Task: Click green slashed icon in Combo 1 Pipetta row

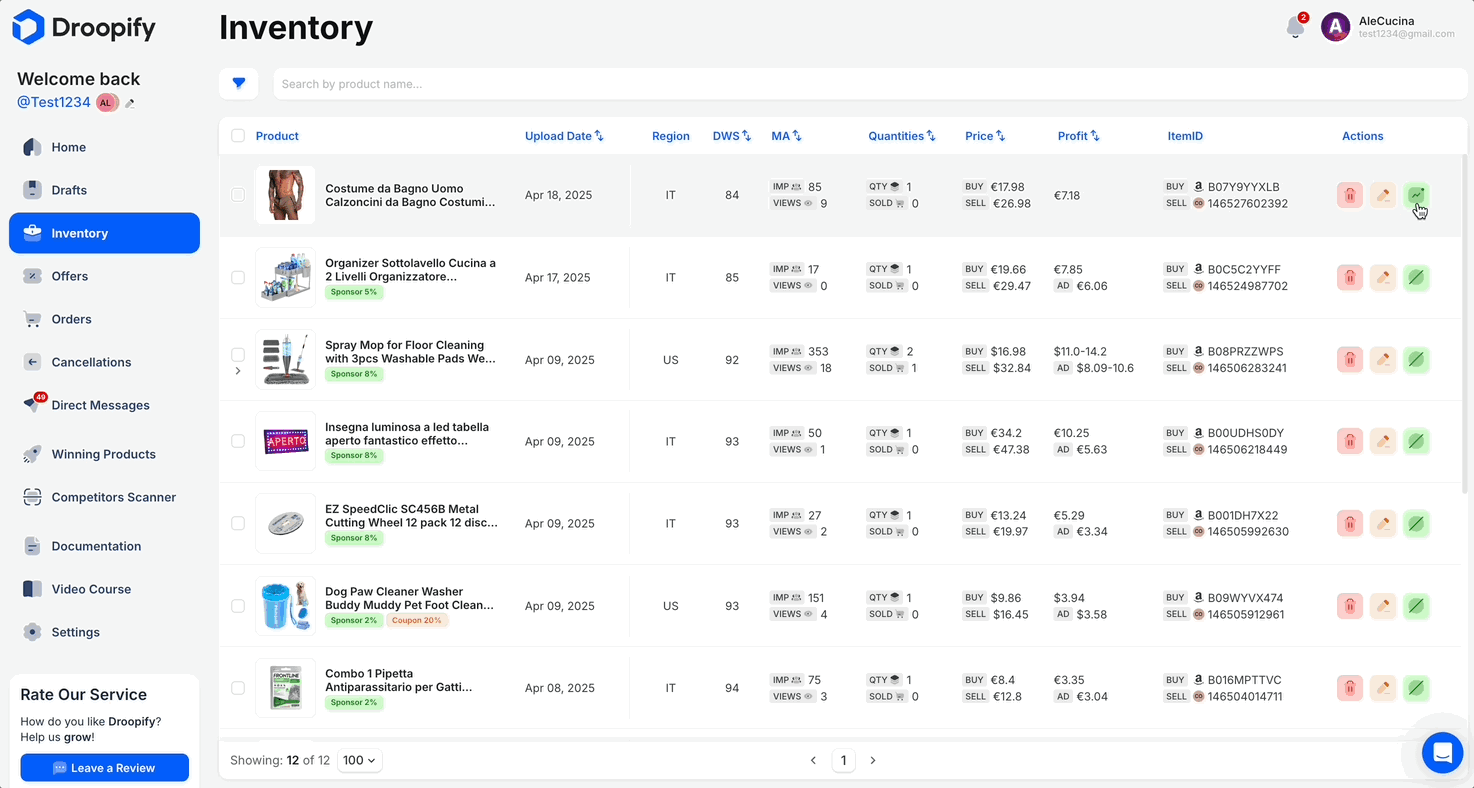Action: (1416, 688)
